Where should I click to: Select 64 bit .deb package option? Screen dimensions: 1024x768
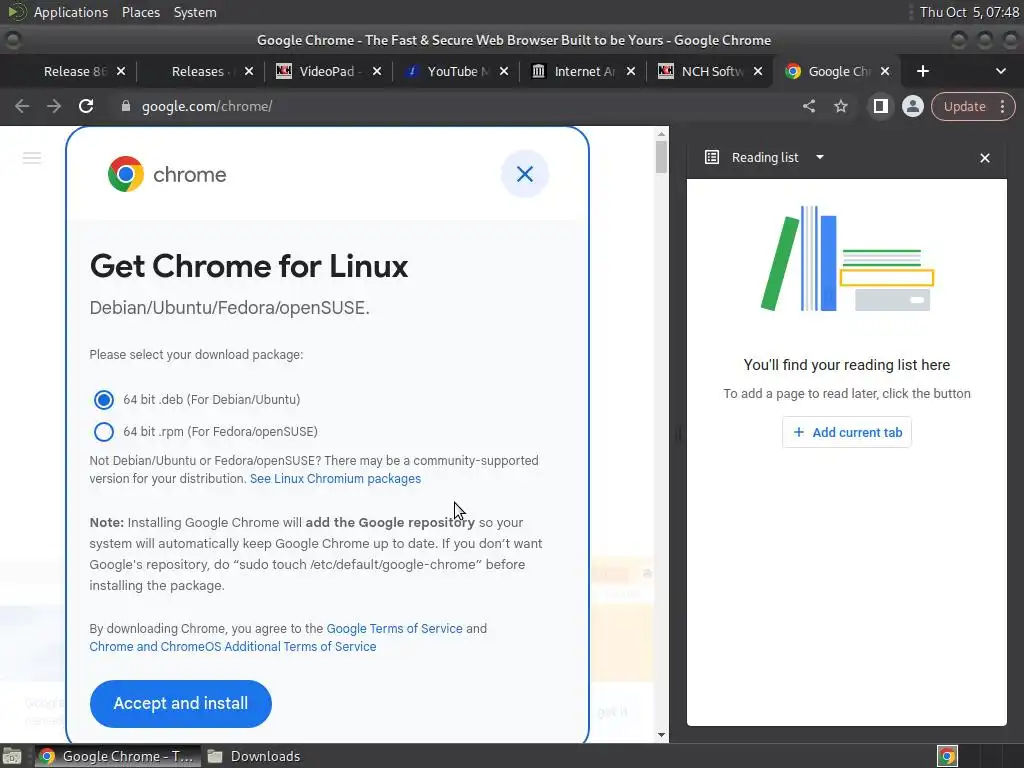(x=103, y=400)
